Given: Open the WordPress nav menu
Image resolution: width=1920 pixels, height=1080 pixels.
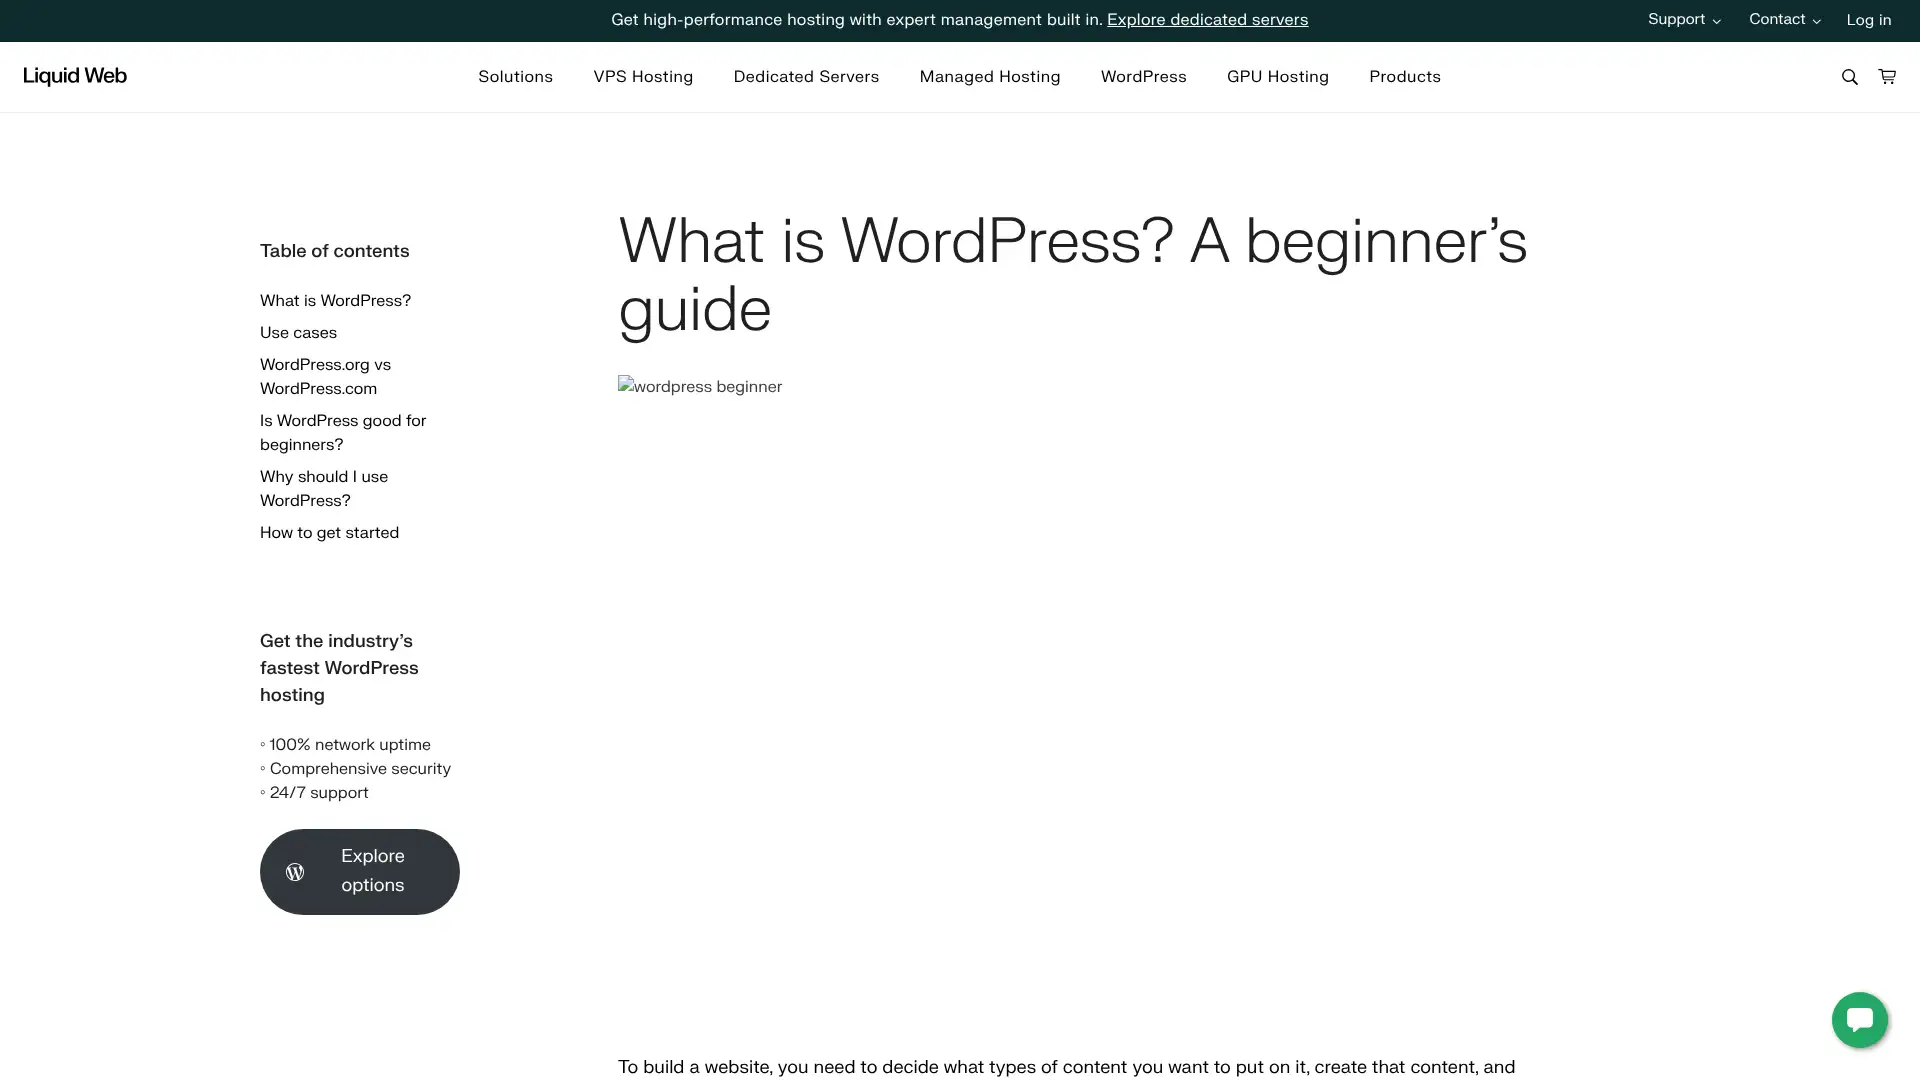Looking at the screenshot, I should pyautogui.click(x=1143, y=77).
